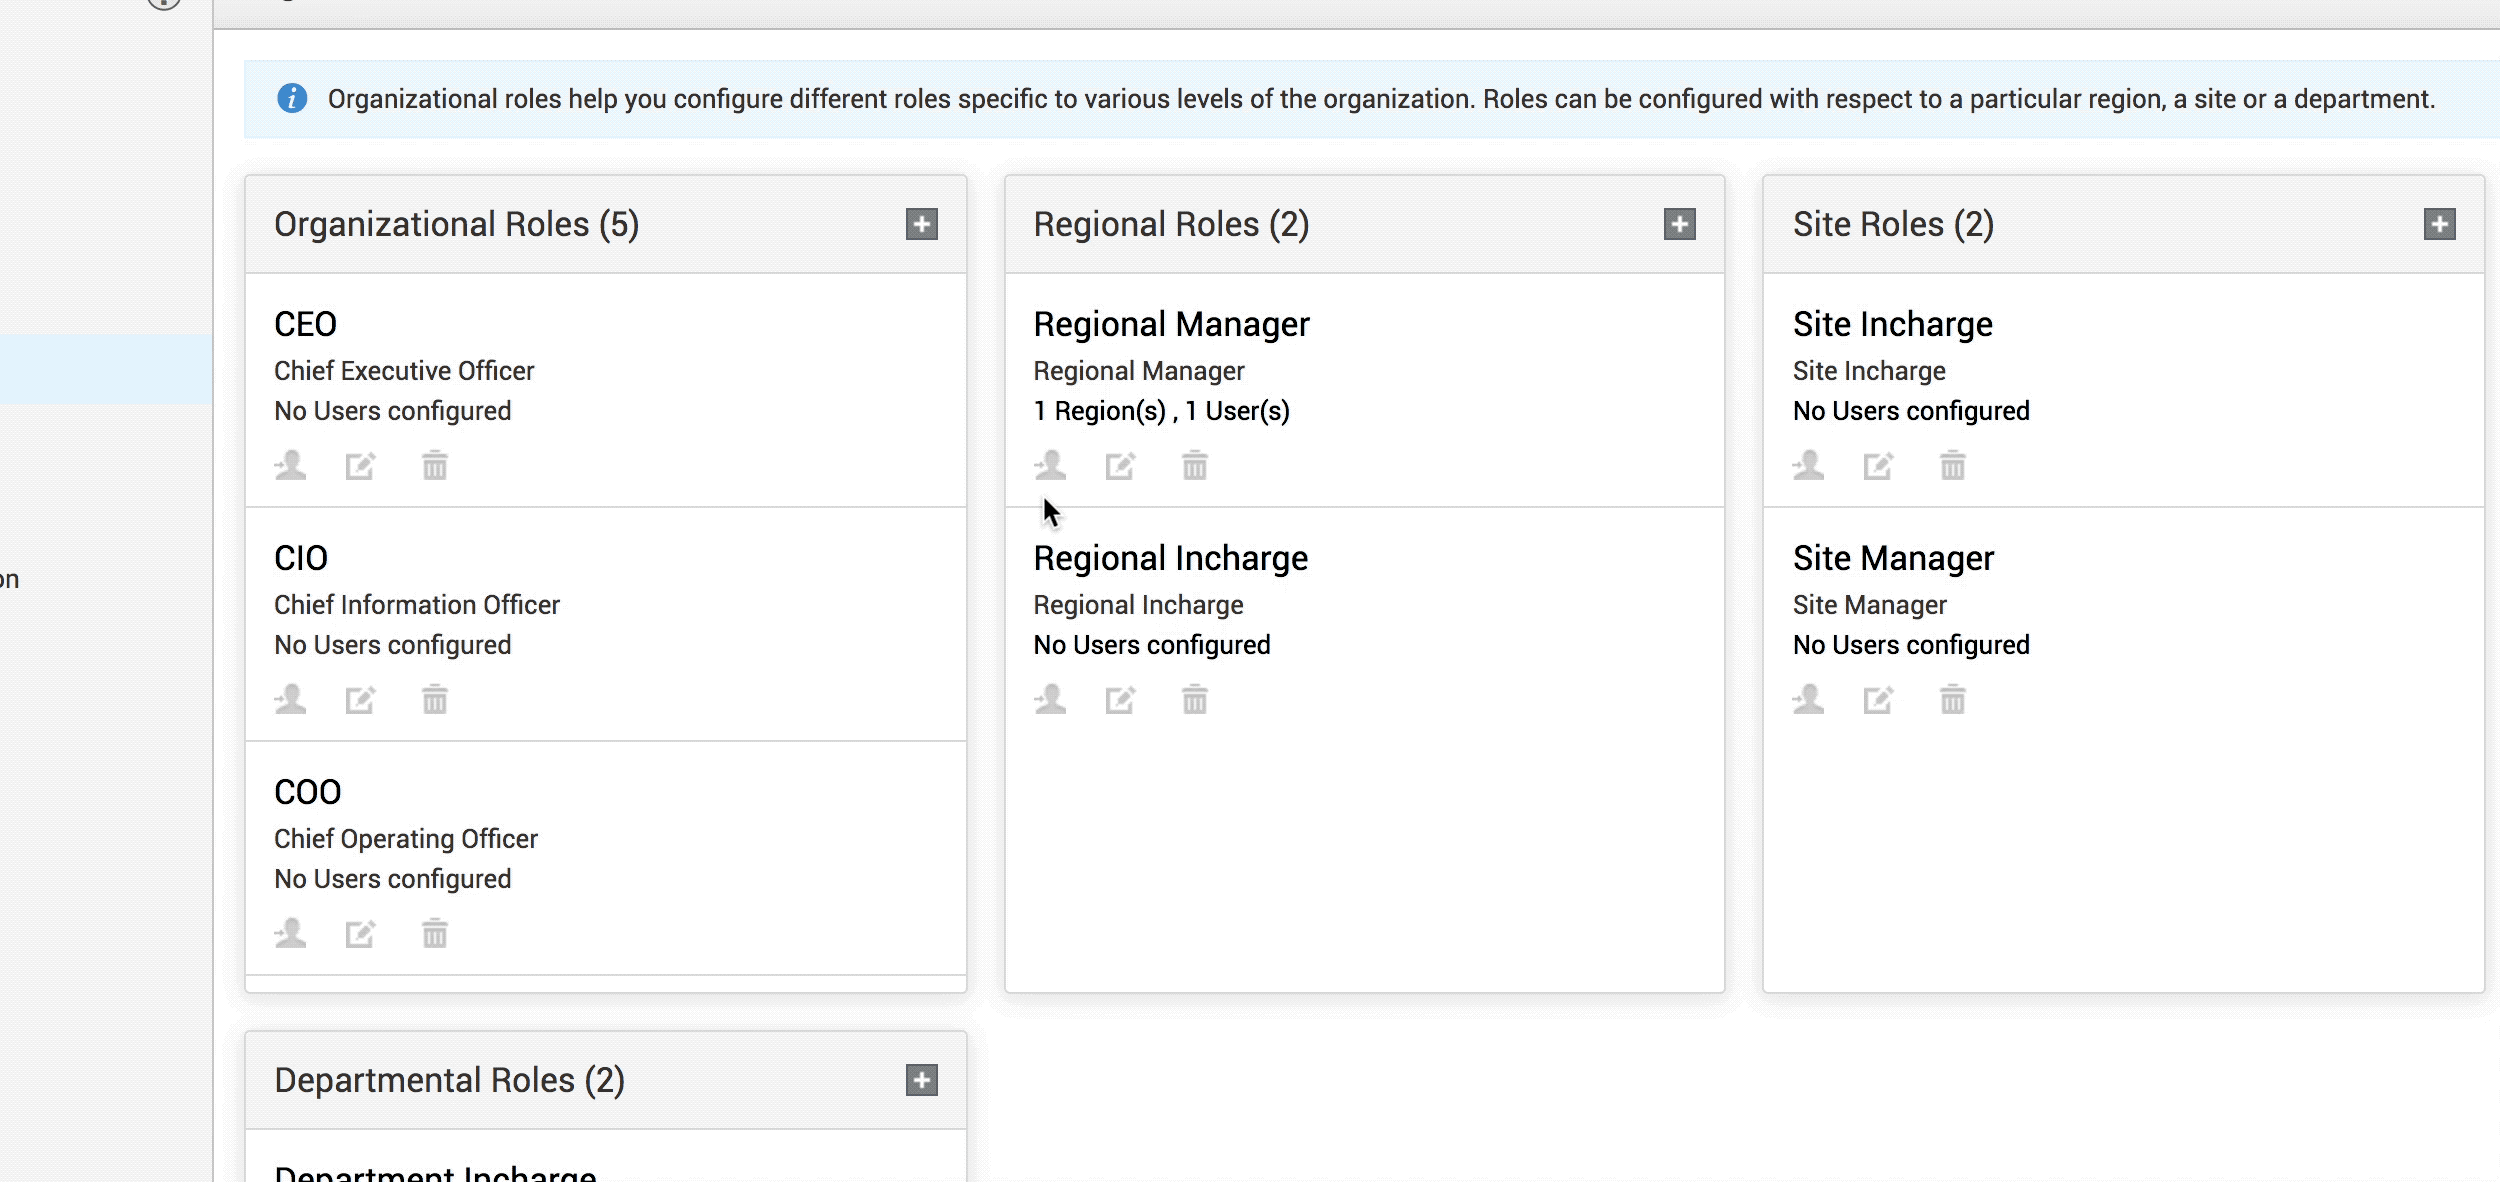Image resolution: width=2500 pixels, height=1182 pixels.
Task: Click the Site Incharge role heading
Action: (x=1892, y=324)
